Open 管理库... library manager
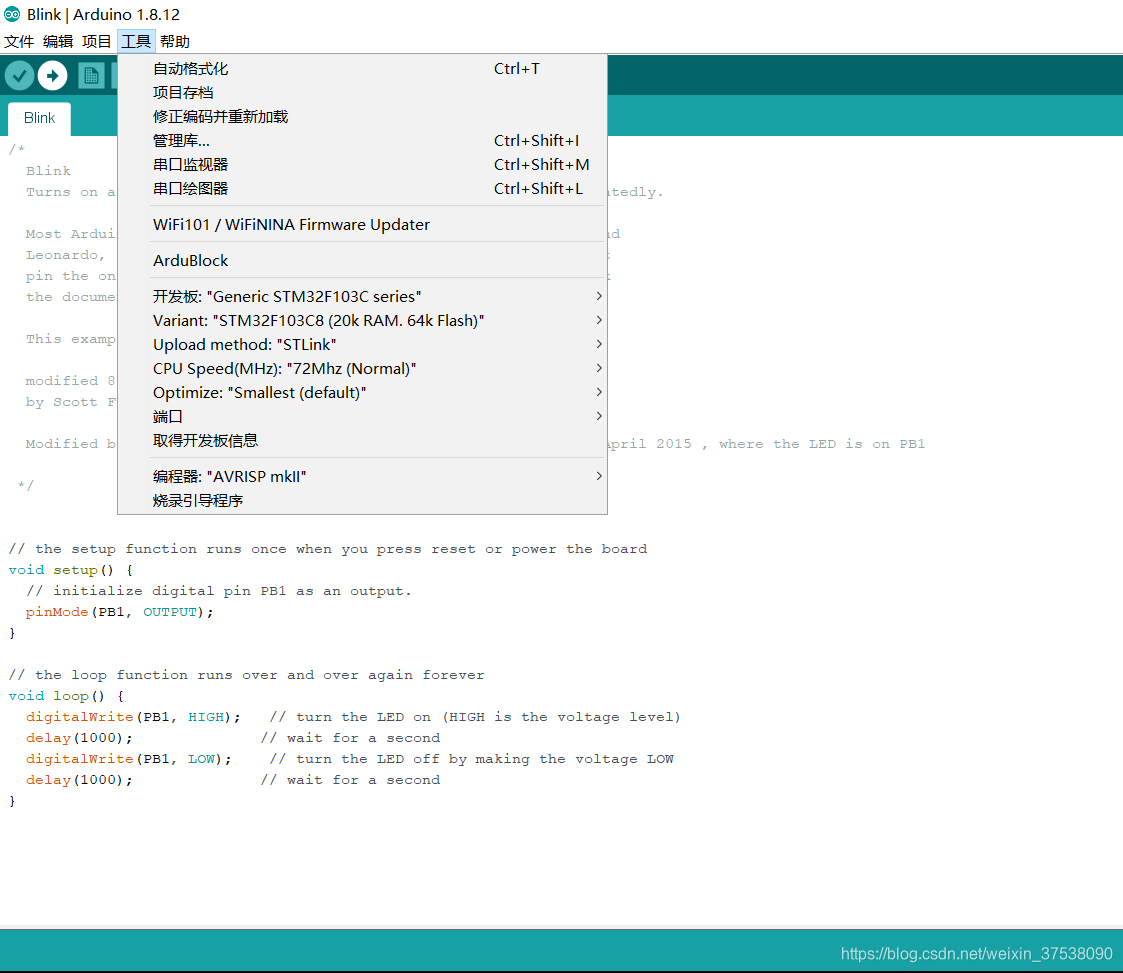The height and width of the screenshot is (973, 1123). pyautogui.click(x=362, y=140)
